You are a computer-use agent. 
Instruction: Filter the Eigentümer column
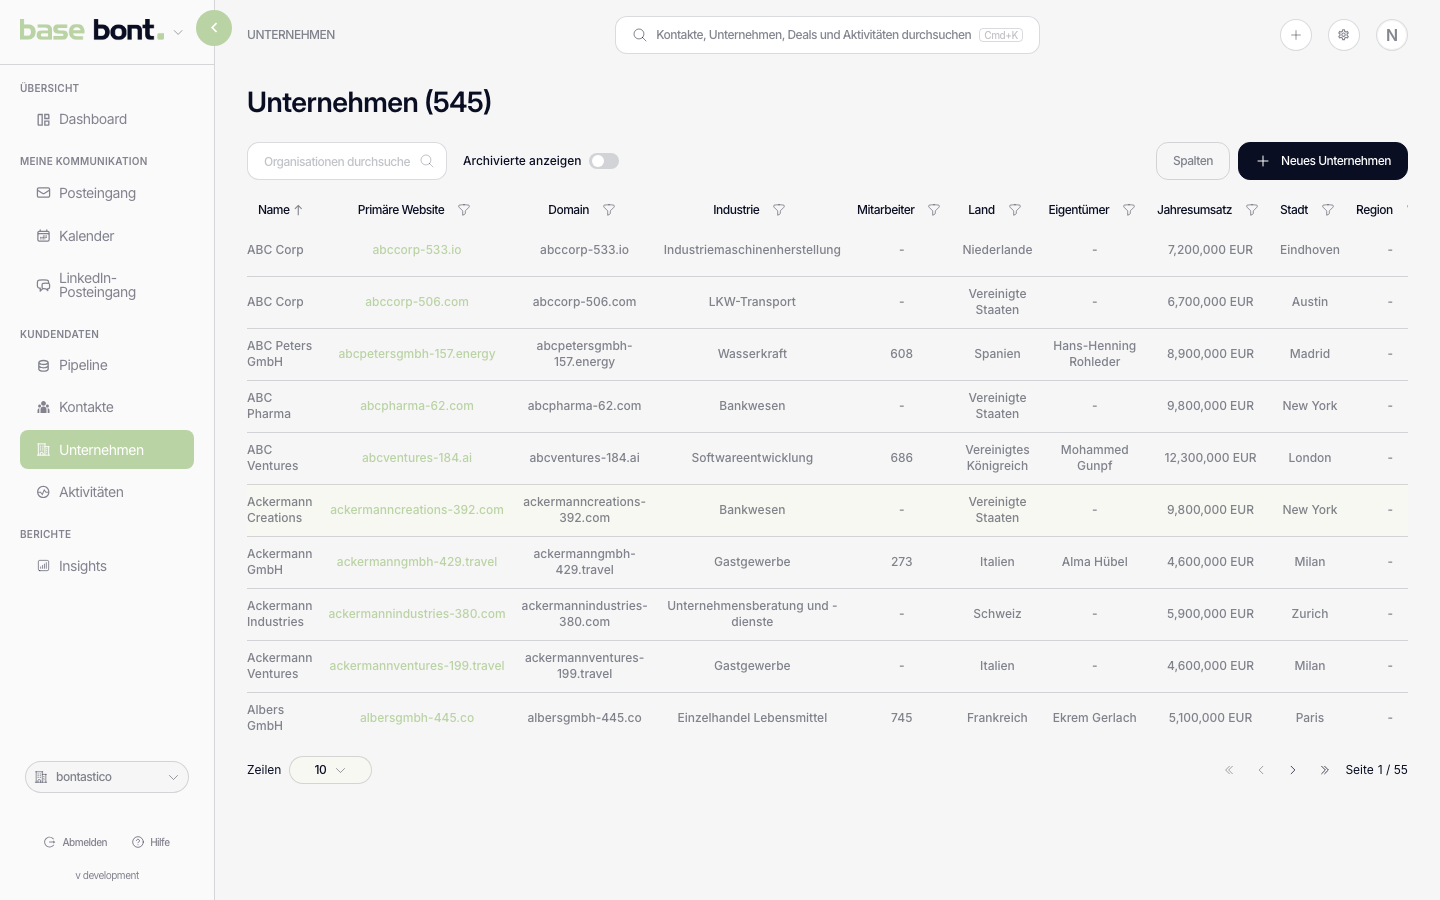click(x=1129, y=210)
